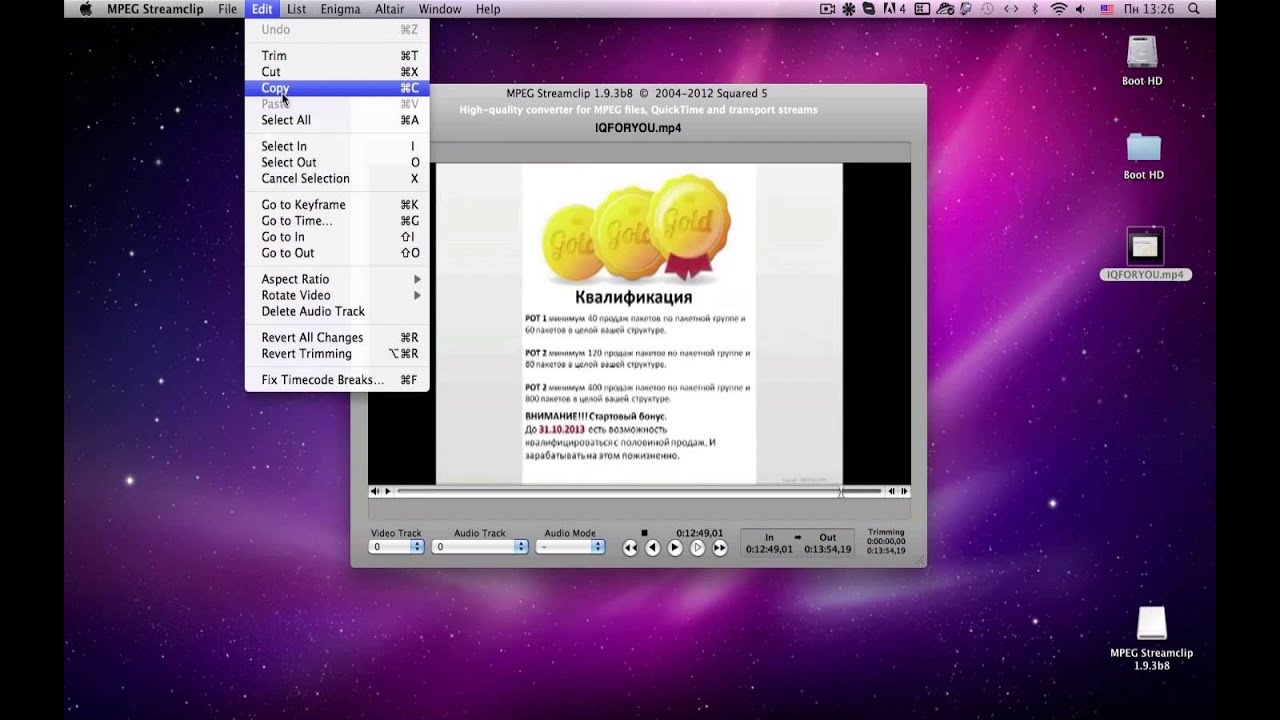Viewport: 1280px width, 720px height.
Task: Click the camera recorder menu bar icon
Action: pos(827,9)
